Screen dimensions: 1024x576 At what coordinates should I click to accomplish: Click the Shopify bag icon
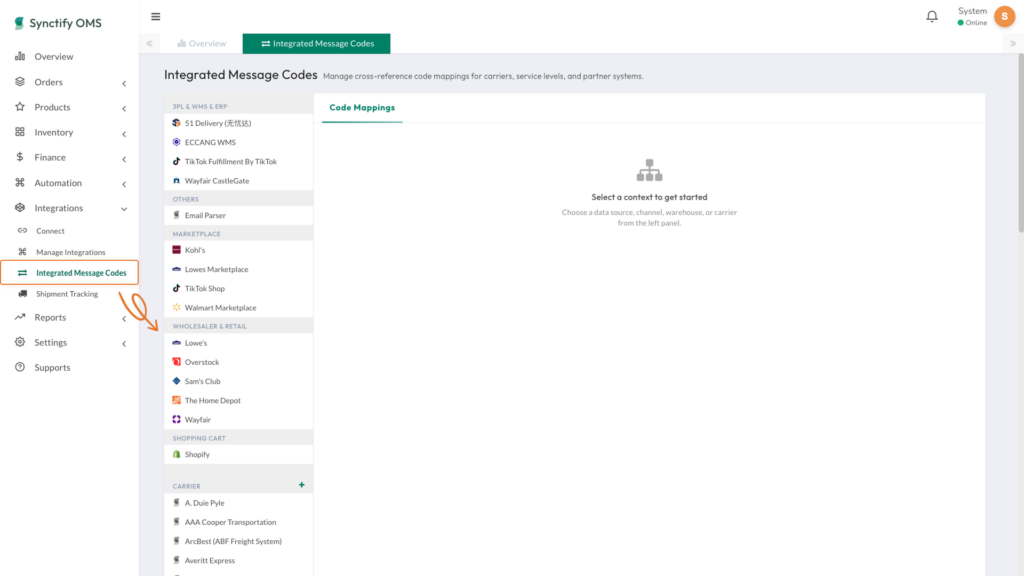176,454
